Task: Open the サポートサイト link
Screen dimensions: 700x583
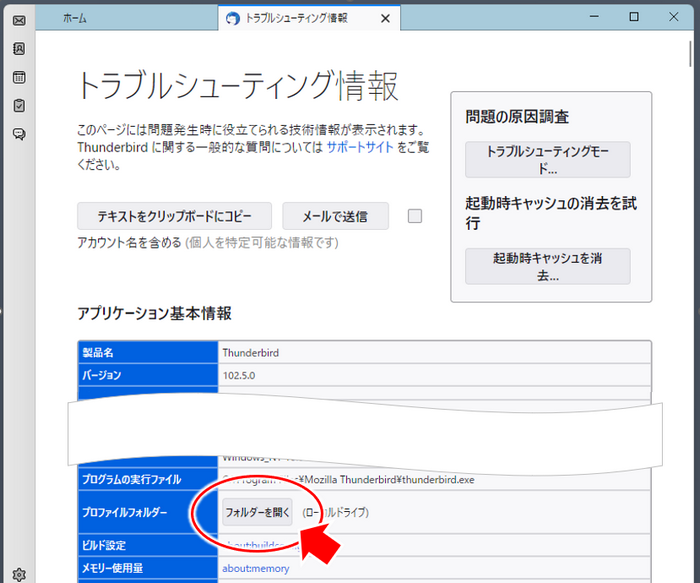Action: pos(360,147)
